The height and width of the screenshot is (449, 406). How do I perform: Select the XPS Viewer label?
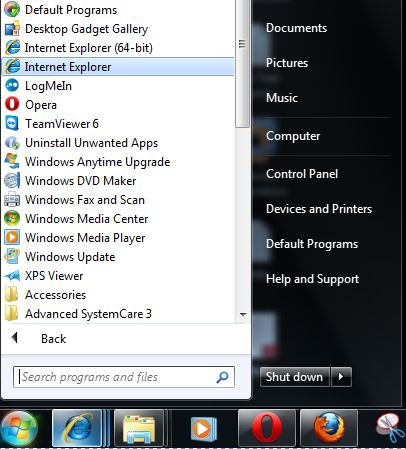54,276
